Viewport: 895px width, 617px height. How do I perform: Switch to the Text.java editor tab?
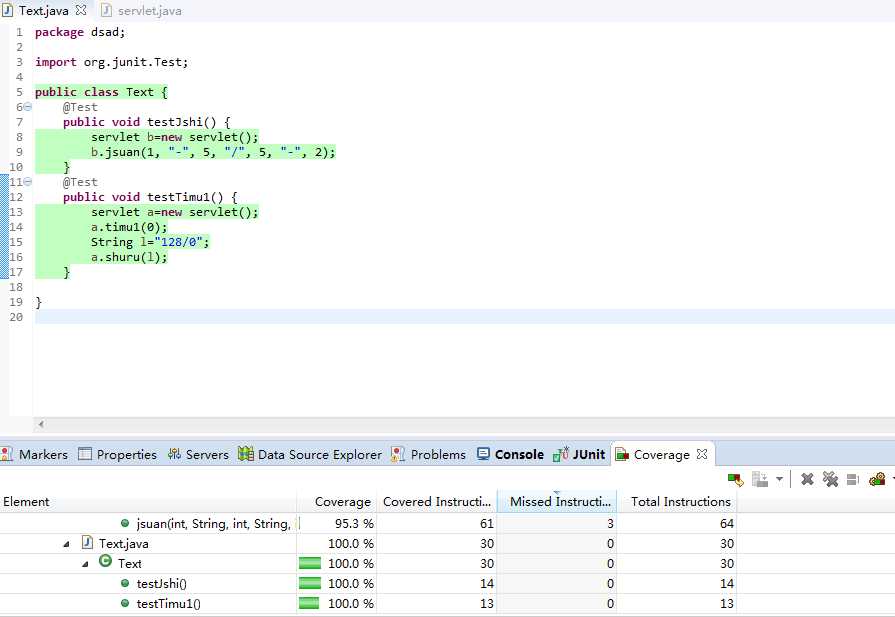43,10
